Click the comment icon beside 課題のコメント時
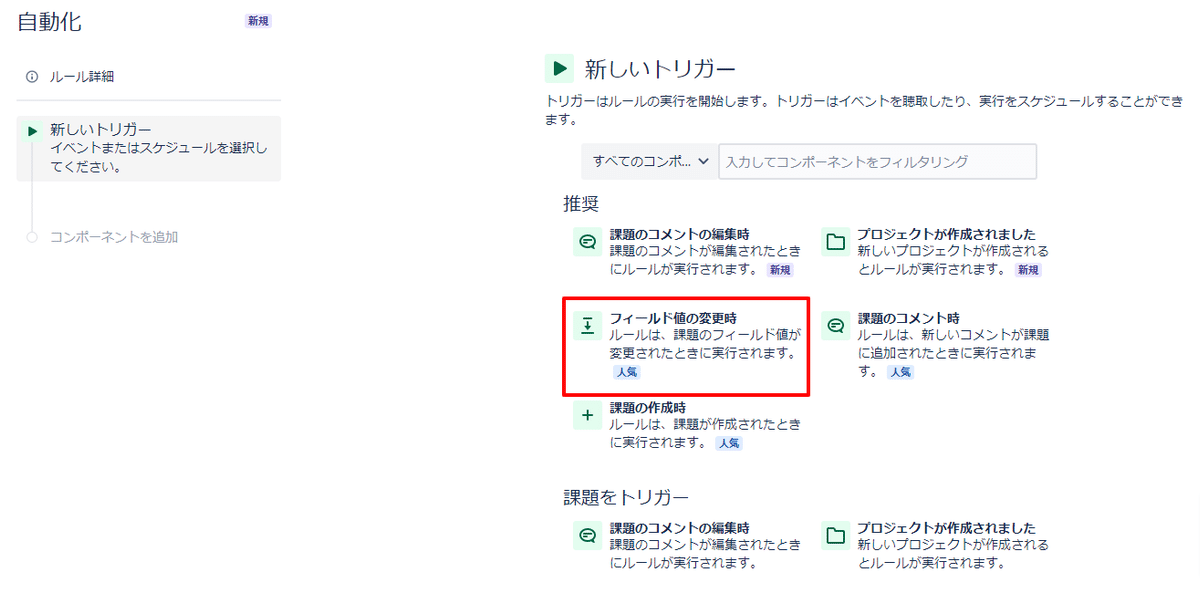The image size is (1200, 593). (x=834, y=326)
